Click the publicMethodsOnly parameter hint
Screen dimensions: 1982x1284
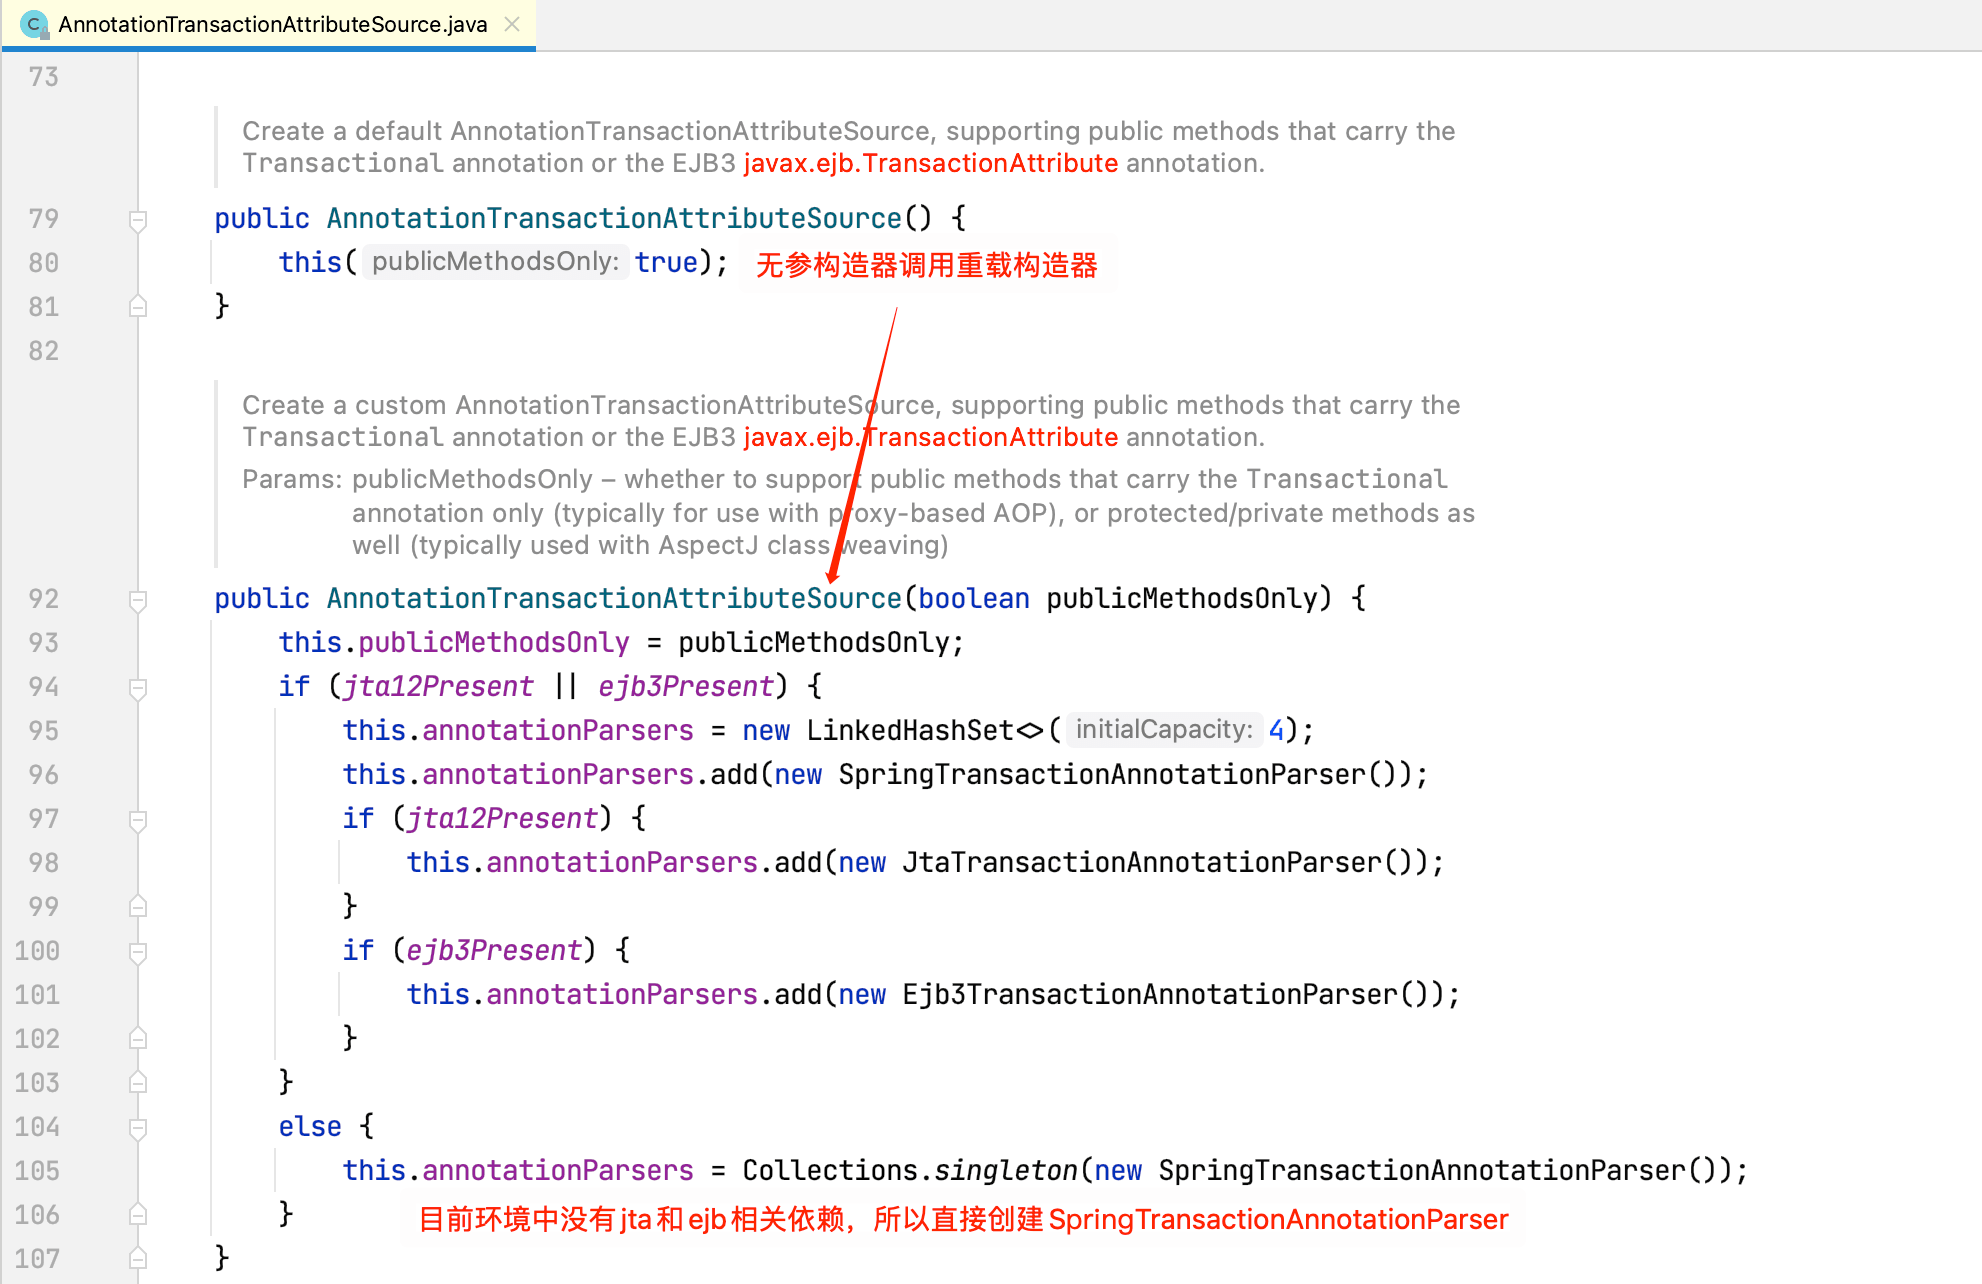click(x=495, y=262)
